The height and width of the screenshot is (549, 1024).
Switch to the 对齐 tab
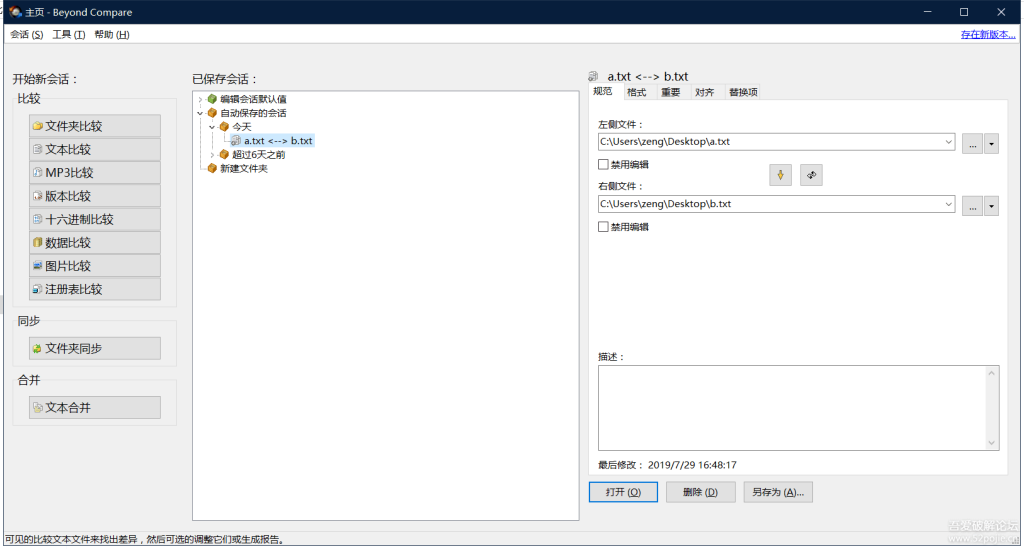tap(705, 92)
